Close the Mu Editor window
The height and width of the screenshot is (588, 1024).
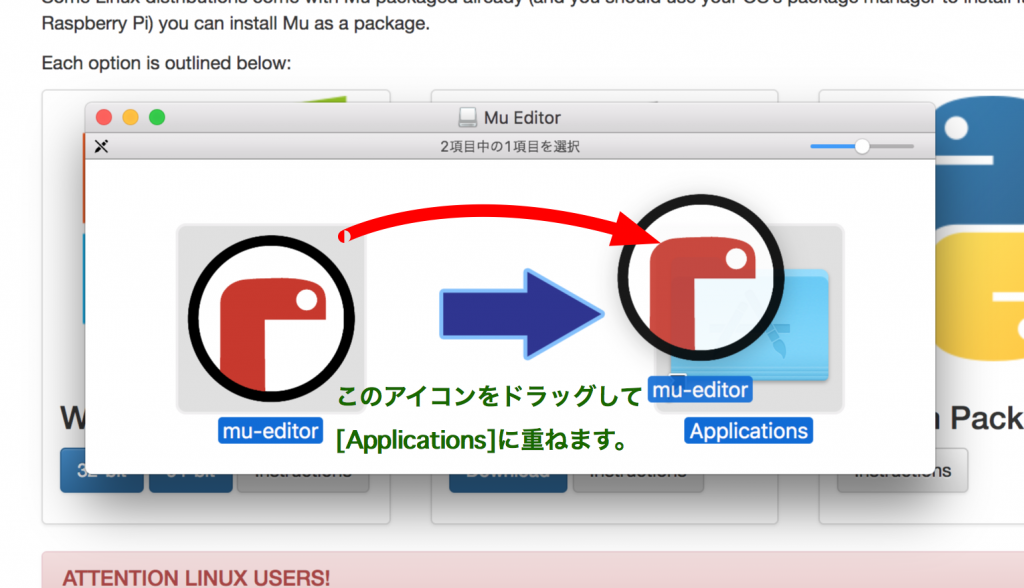(x=104, y=118)
